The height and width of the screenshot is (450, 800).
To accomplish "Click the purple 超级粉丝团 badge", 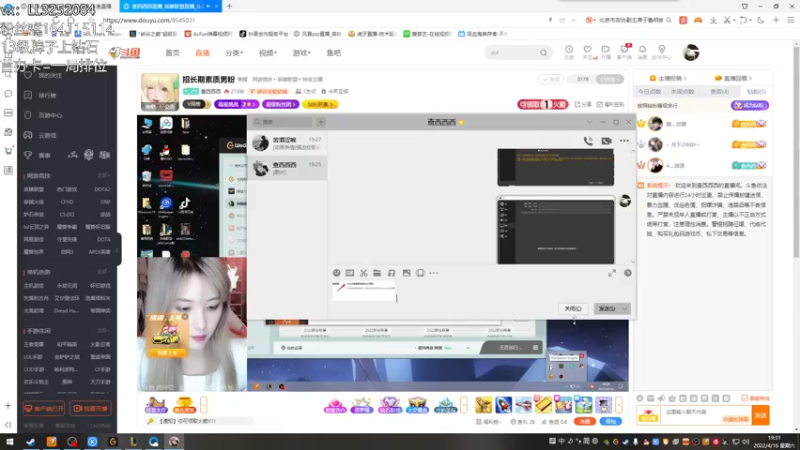I will point(281,104).
